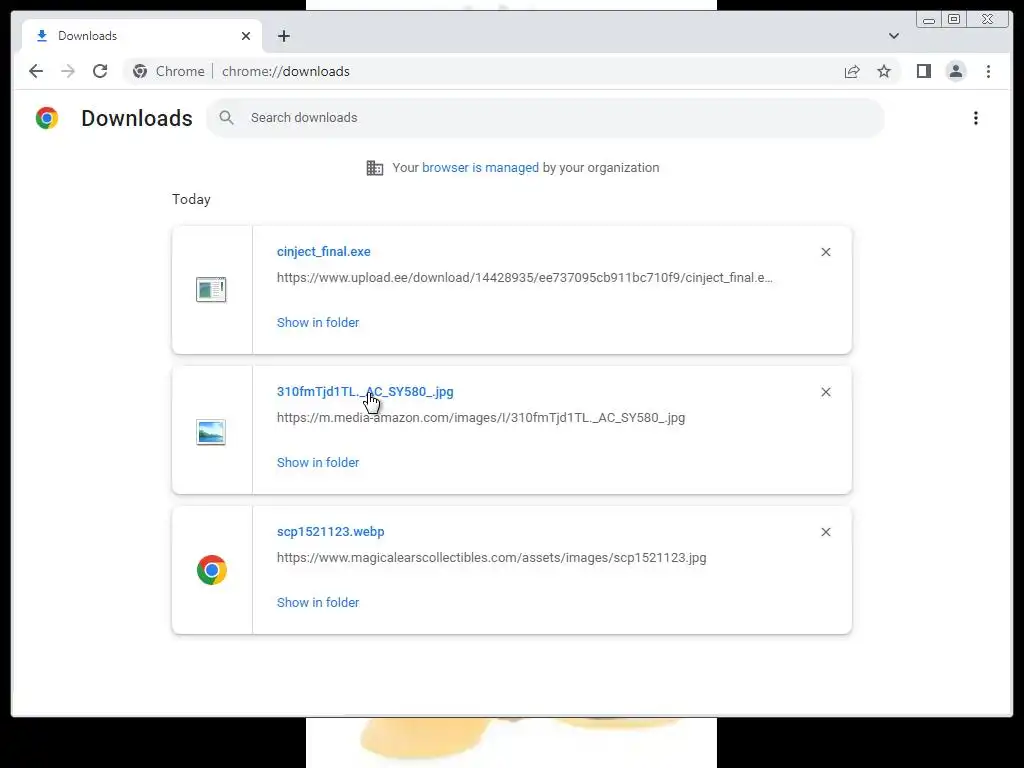Open the 'browser is managed' link
The image size is (1024, 768).
[480, 168]
